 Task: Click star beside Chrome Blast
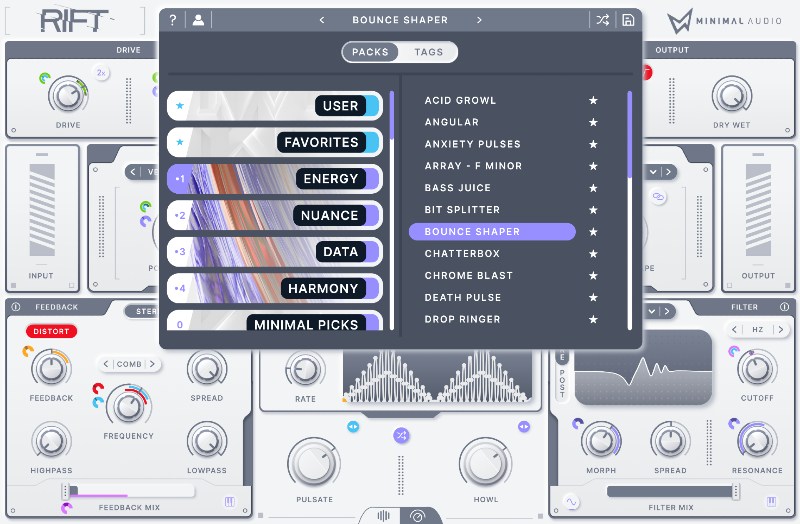pos(593,276)
